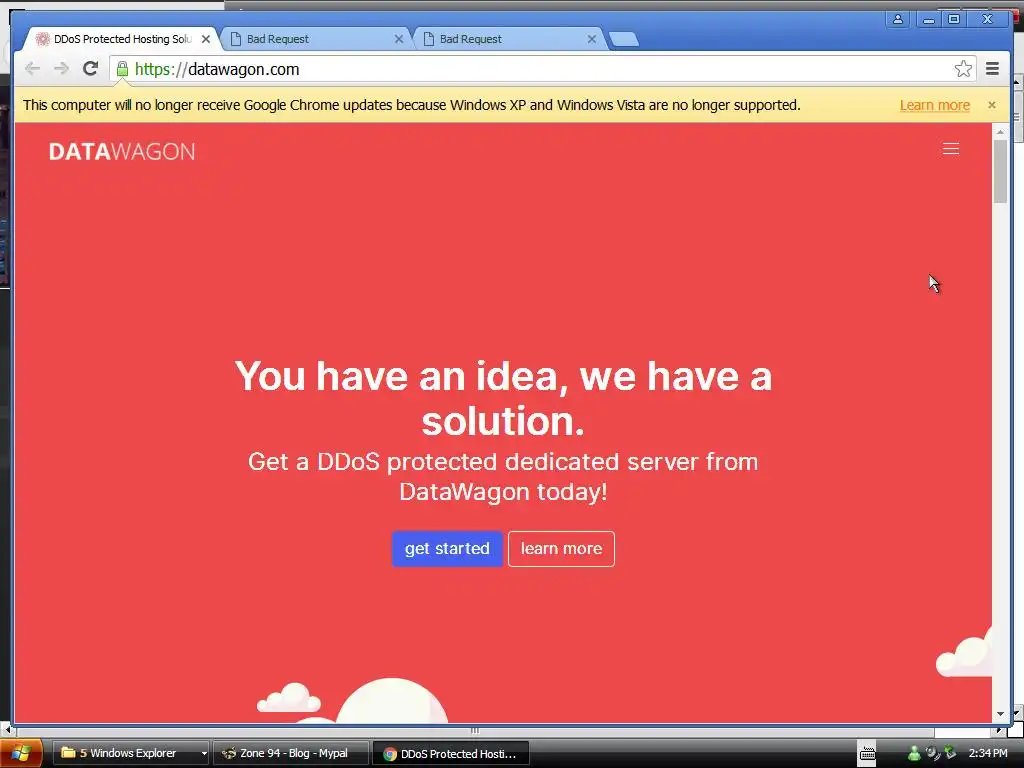The image size is (1024, 768).
Task: Click the main headline You have an idea
Action: (504, 398)
